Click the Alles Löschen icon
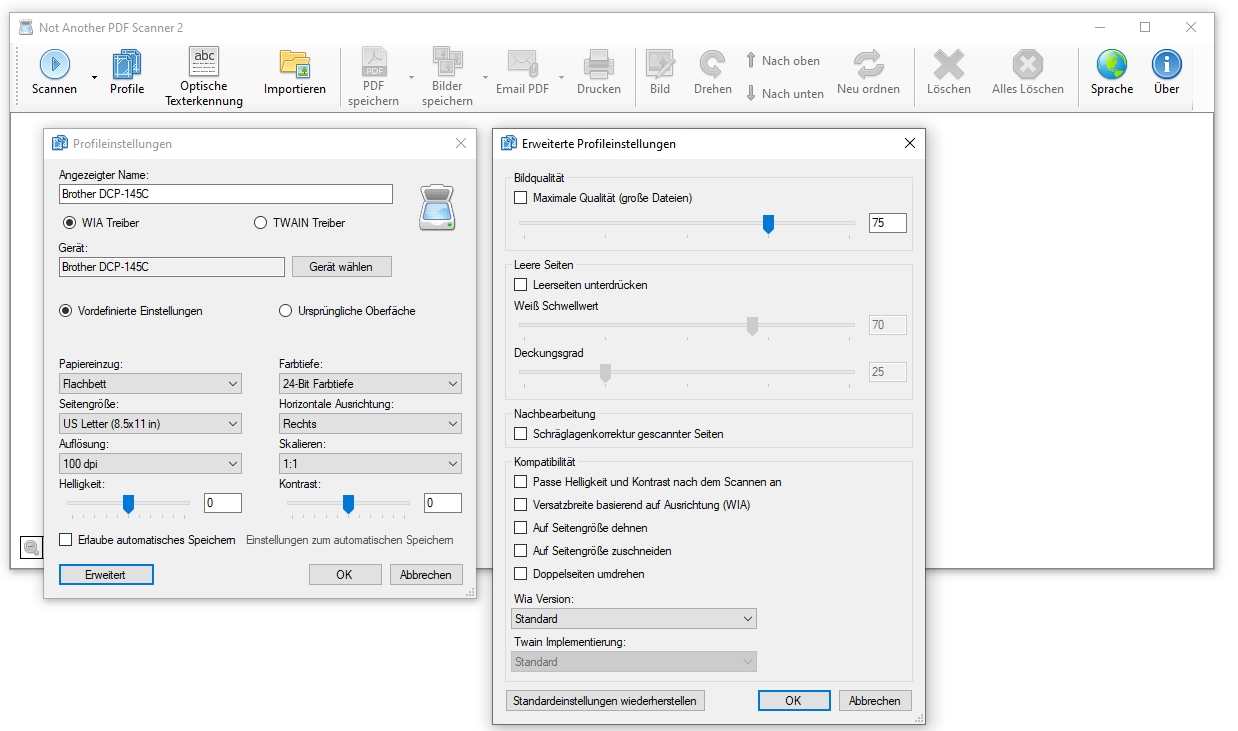Viewport: 1238px width, 731px height. (1028, 64)
